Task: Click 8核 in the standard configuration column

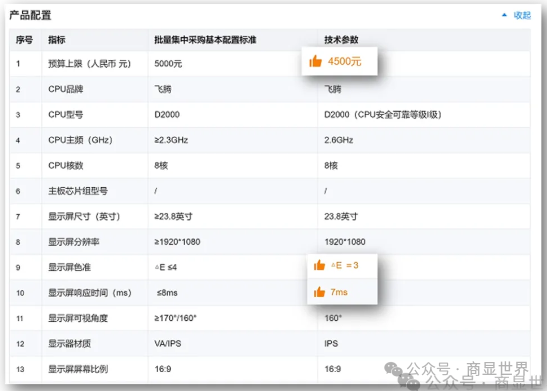Action: click(x=161, y=166)
